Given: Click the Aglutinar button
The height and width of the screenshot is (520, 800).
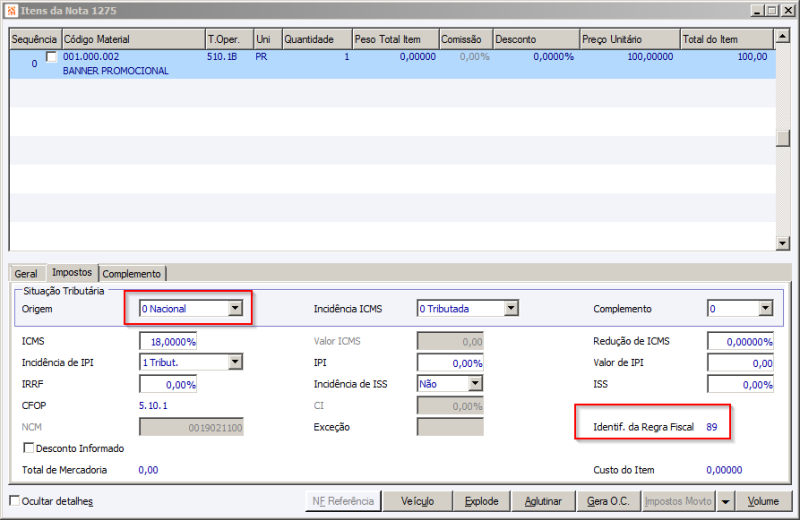Looking at the screenshot, I should pyautogui.click(x=543, y=501).
